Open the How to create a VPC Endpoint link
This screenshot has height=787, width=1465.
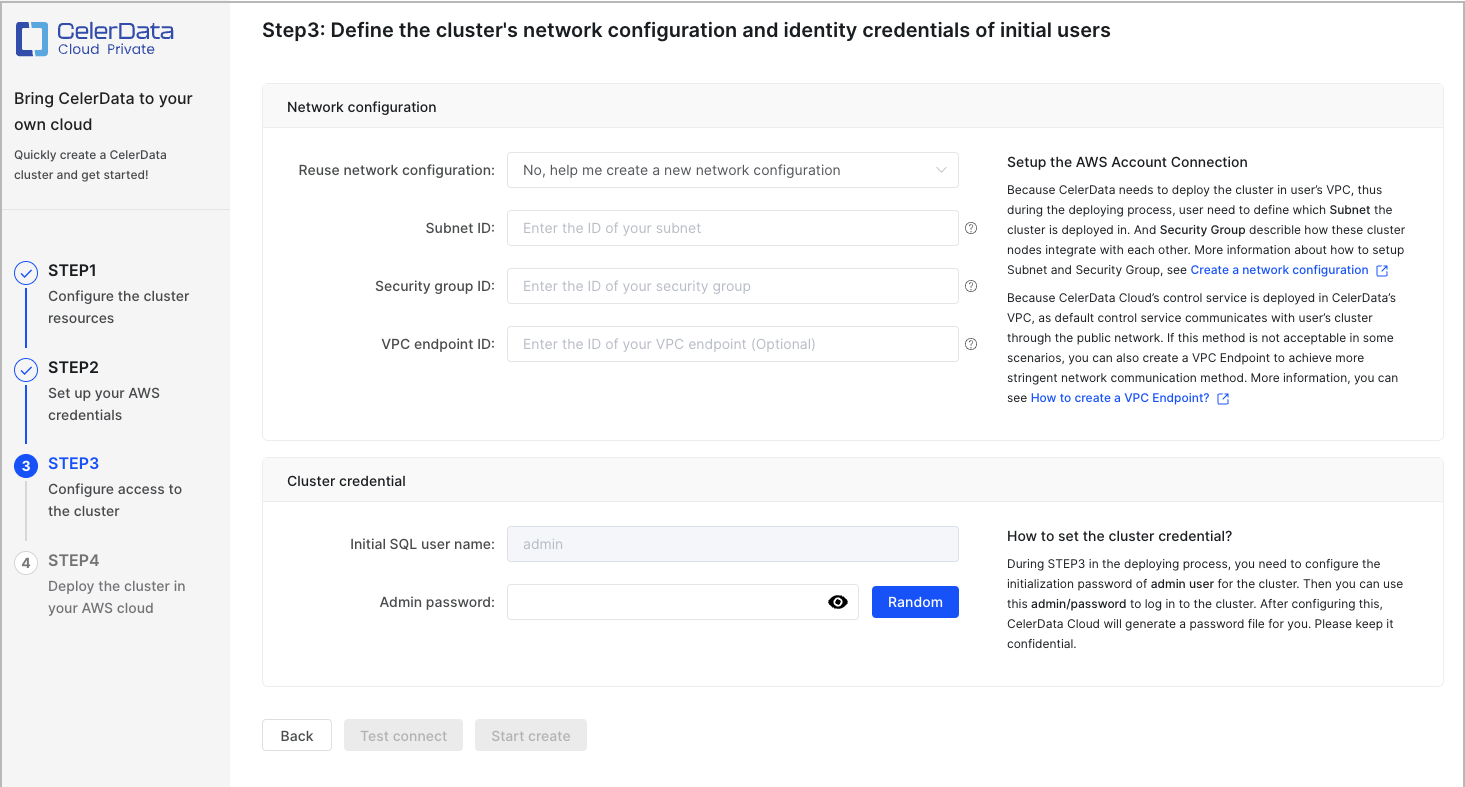click(x=1120, y=397)
